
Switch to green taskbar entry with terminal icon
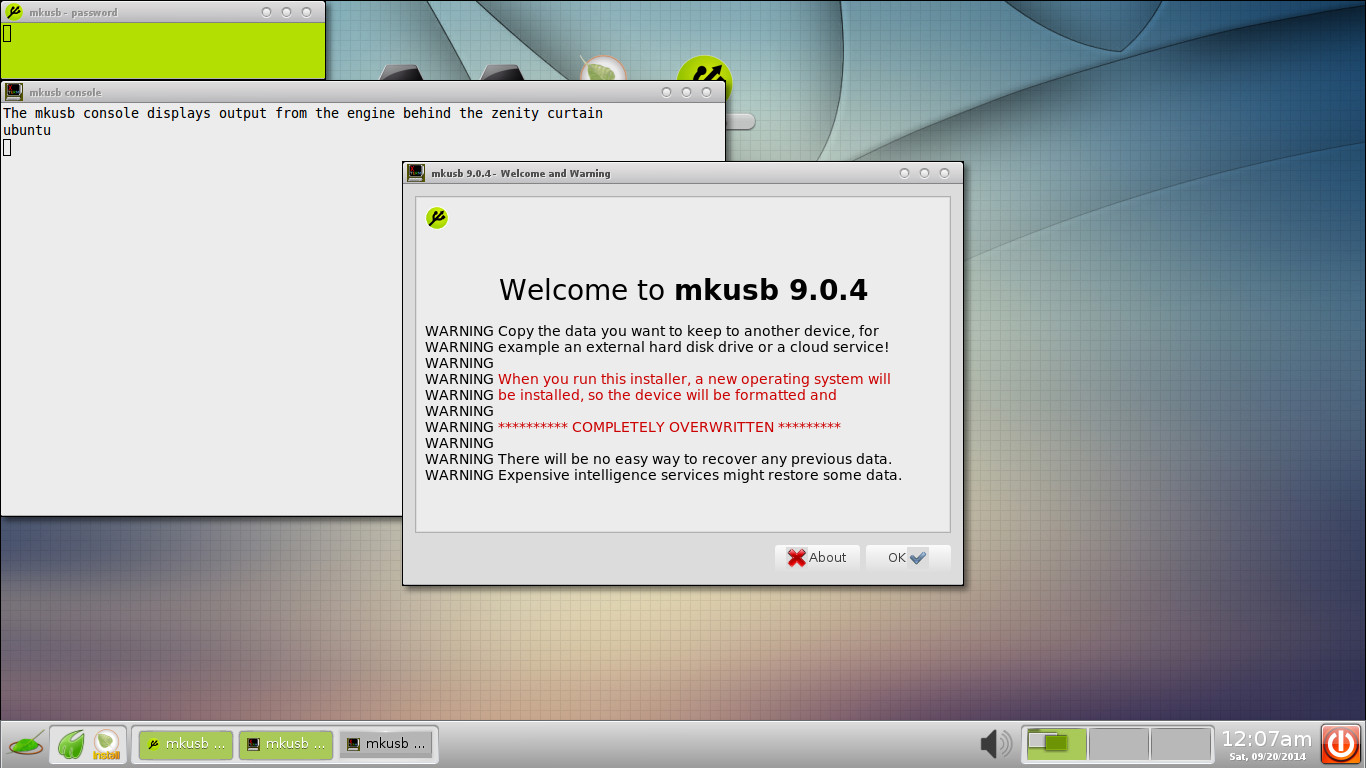point(286,744)
